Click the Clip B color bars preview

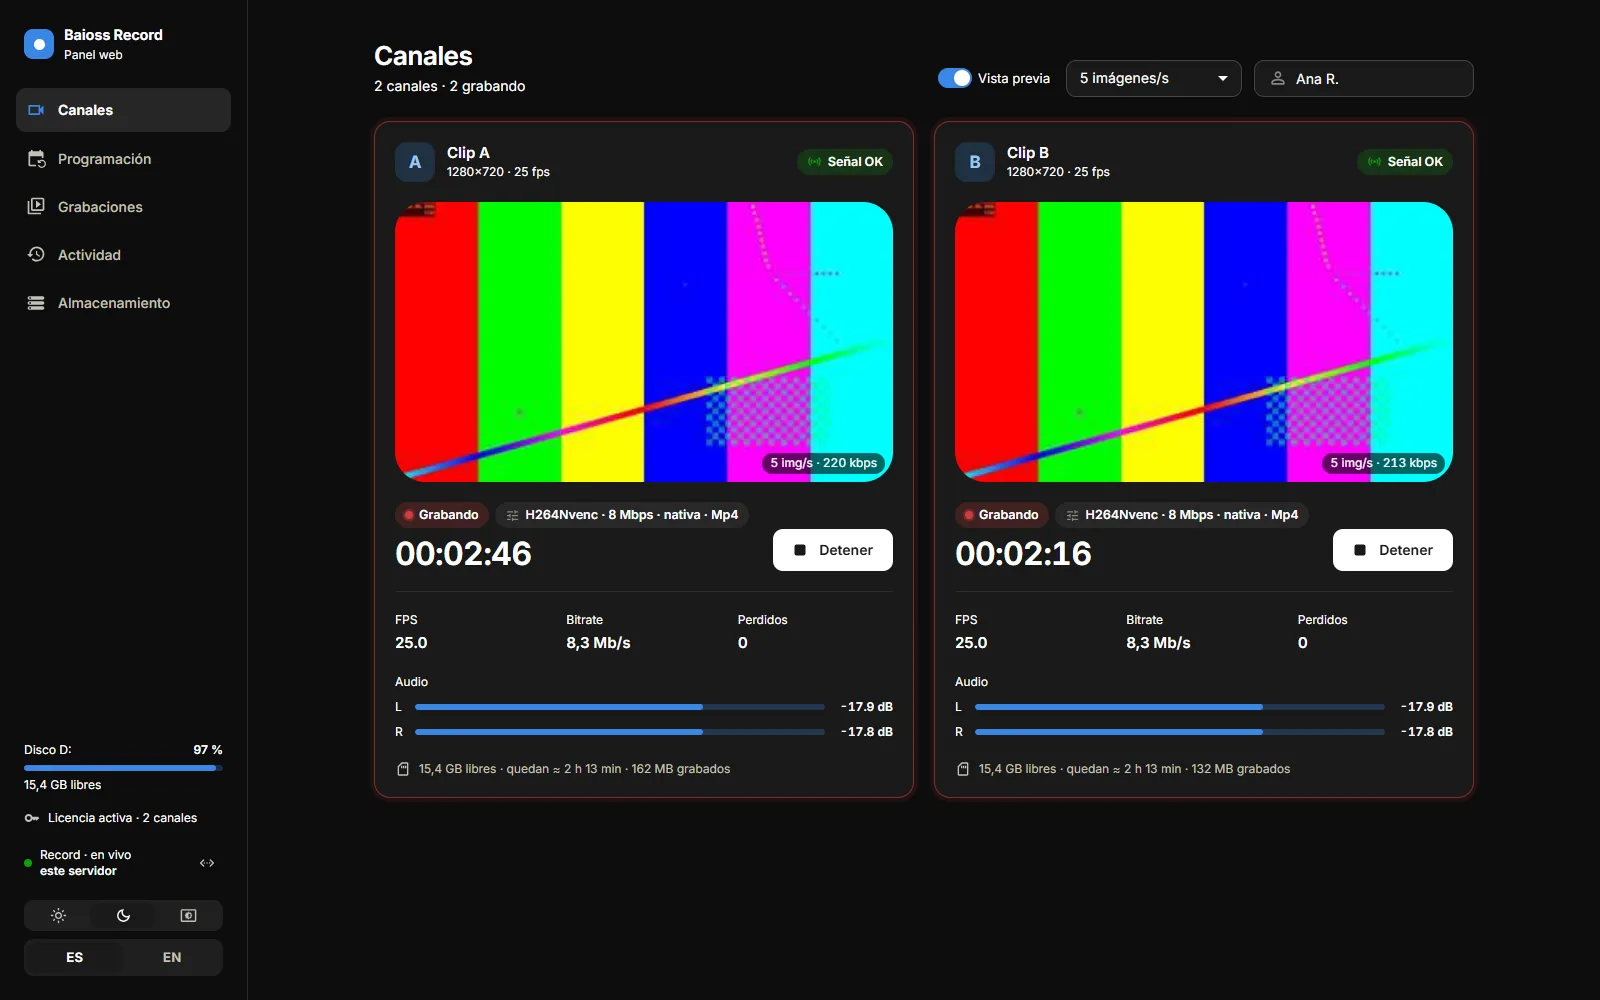click(x=1204, y=342)
